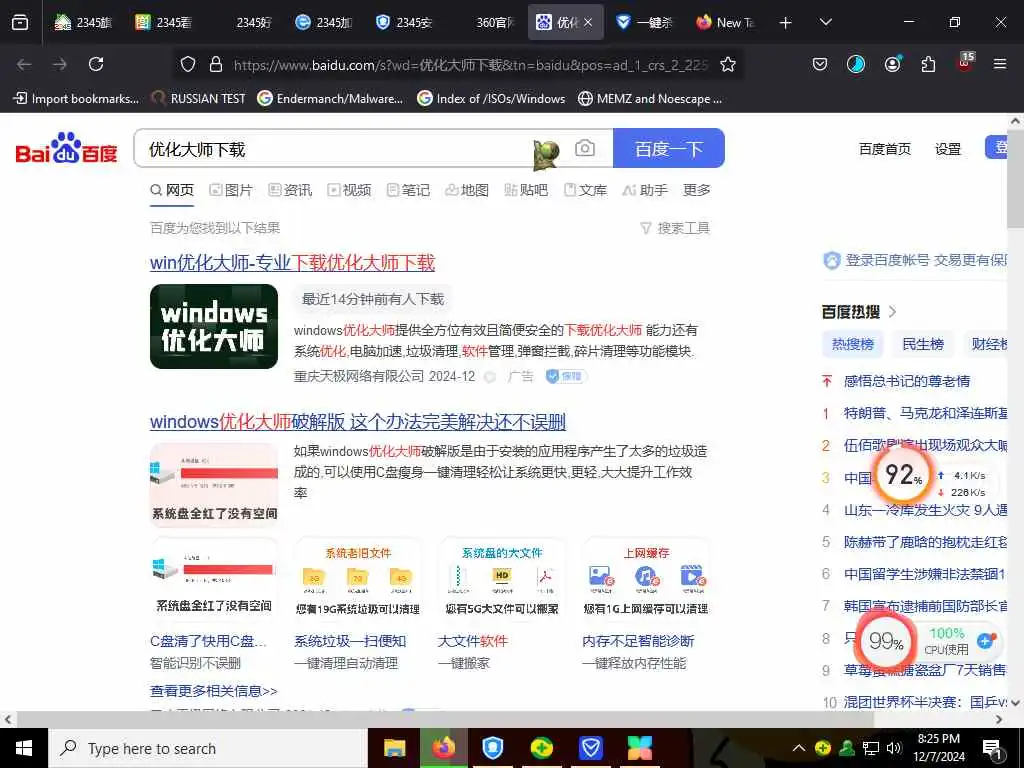Open 搜索工具 filter options
Viewport: 1024px width, 768px height.
675,228
